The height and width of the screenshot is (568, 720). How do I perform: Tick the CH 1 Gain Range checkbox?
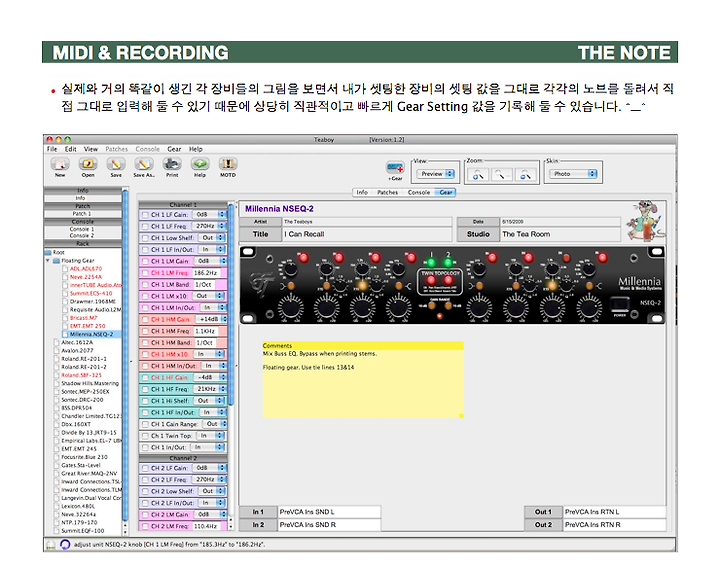[145, 424]
